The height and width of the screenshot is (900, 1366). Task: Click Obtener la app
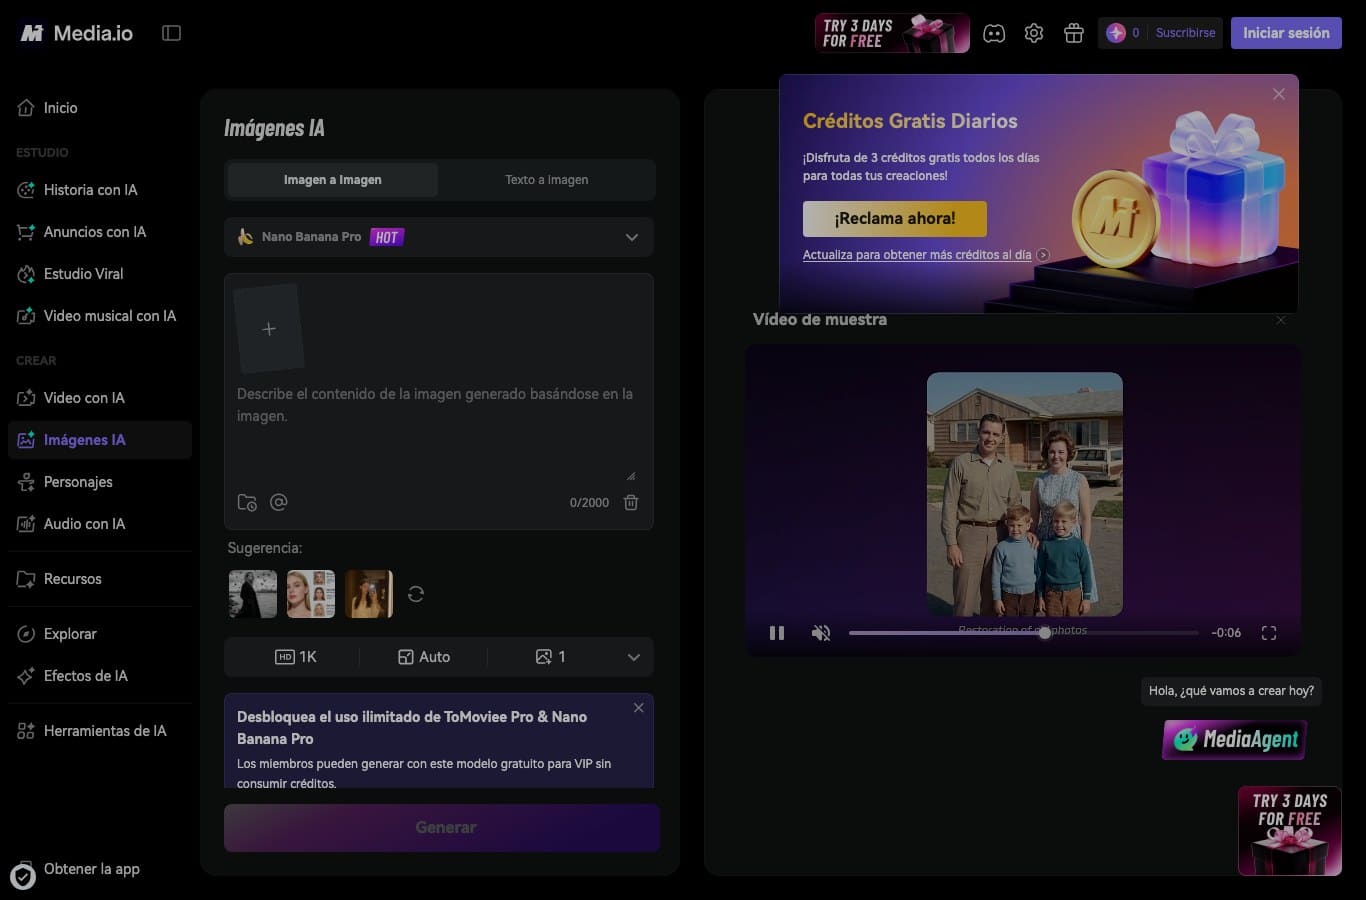pos(92,869)
